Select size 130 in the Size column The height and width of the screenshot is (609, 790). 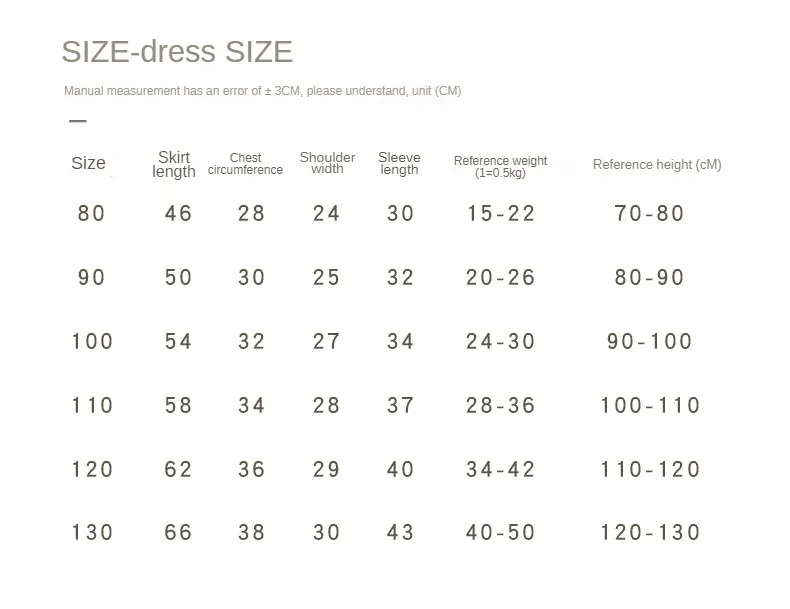(x=92, y=532)
